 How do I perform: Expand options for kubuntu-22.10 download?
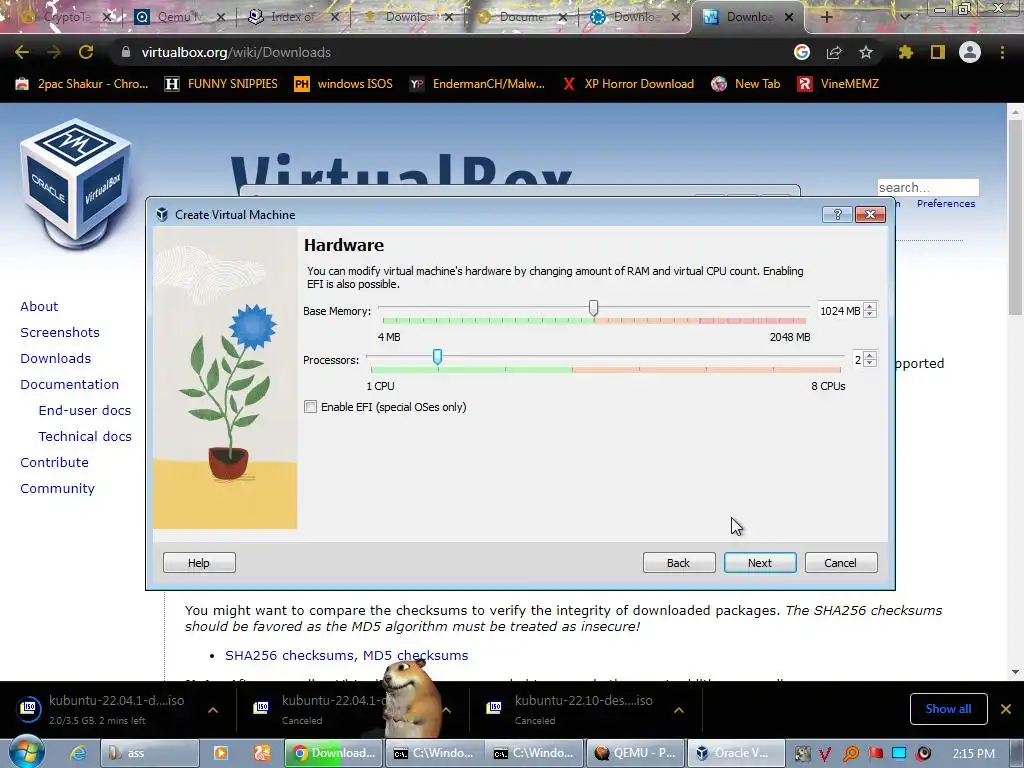point(679,710)
